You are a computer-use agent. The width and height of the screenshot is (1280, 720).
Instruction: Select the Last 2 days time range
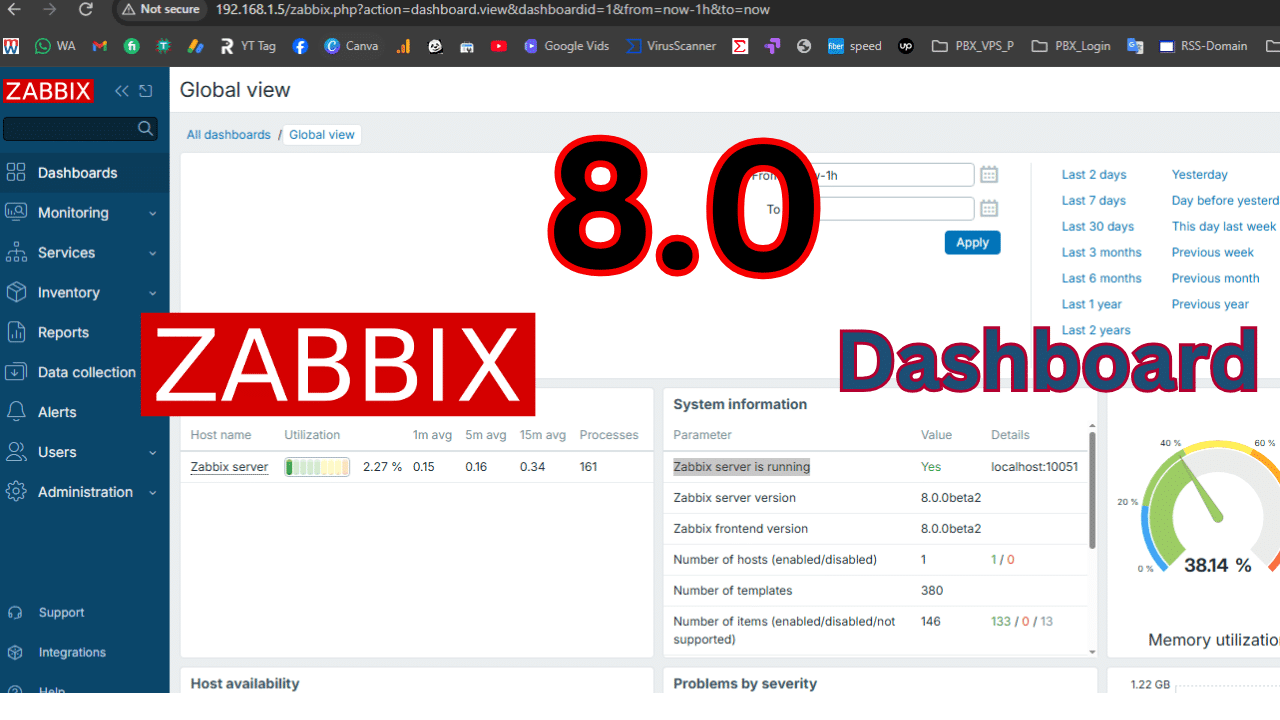(1094, 175)
